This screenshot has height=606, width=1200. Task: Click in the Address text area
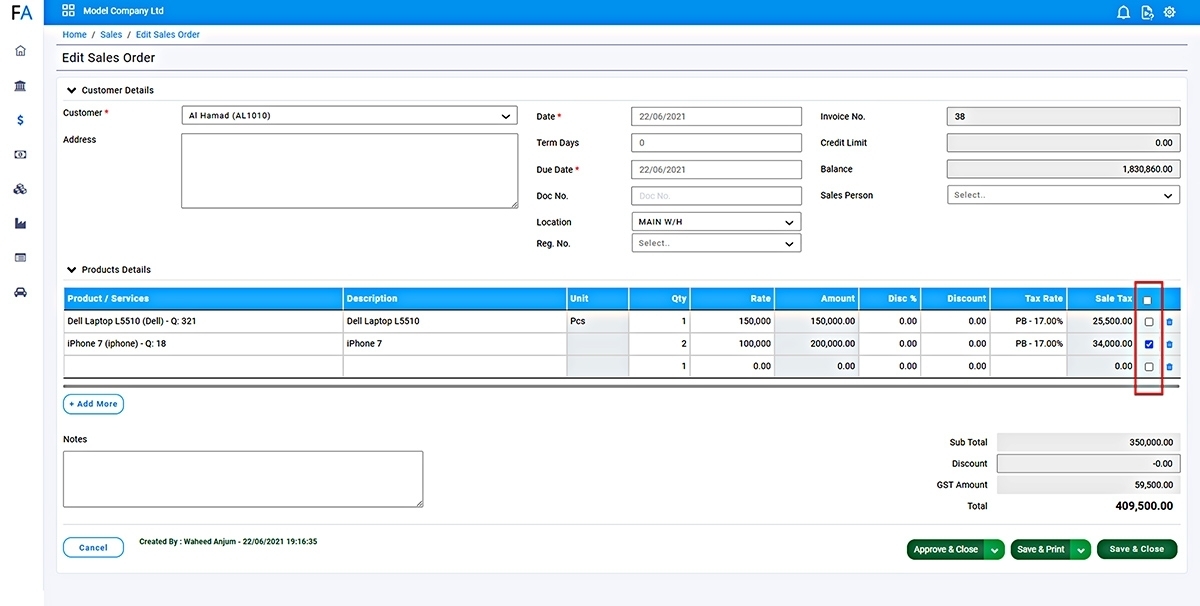tap(349, 171)
